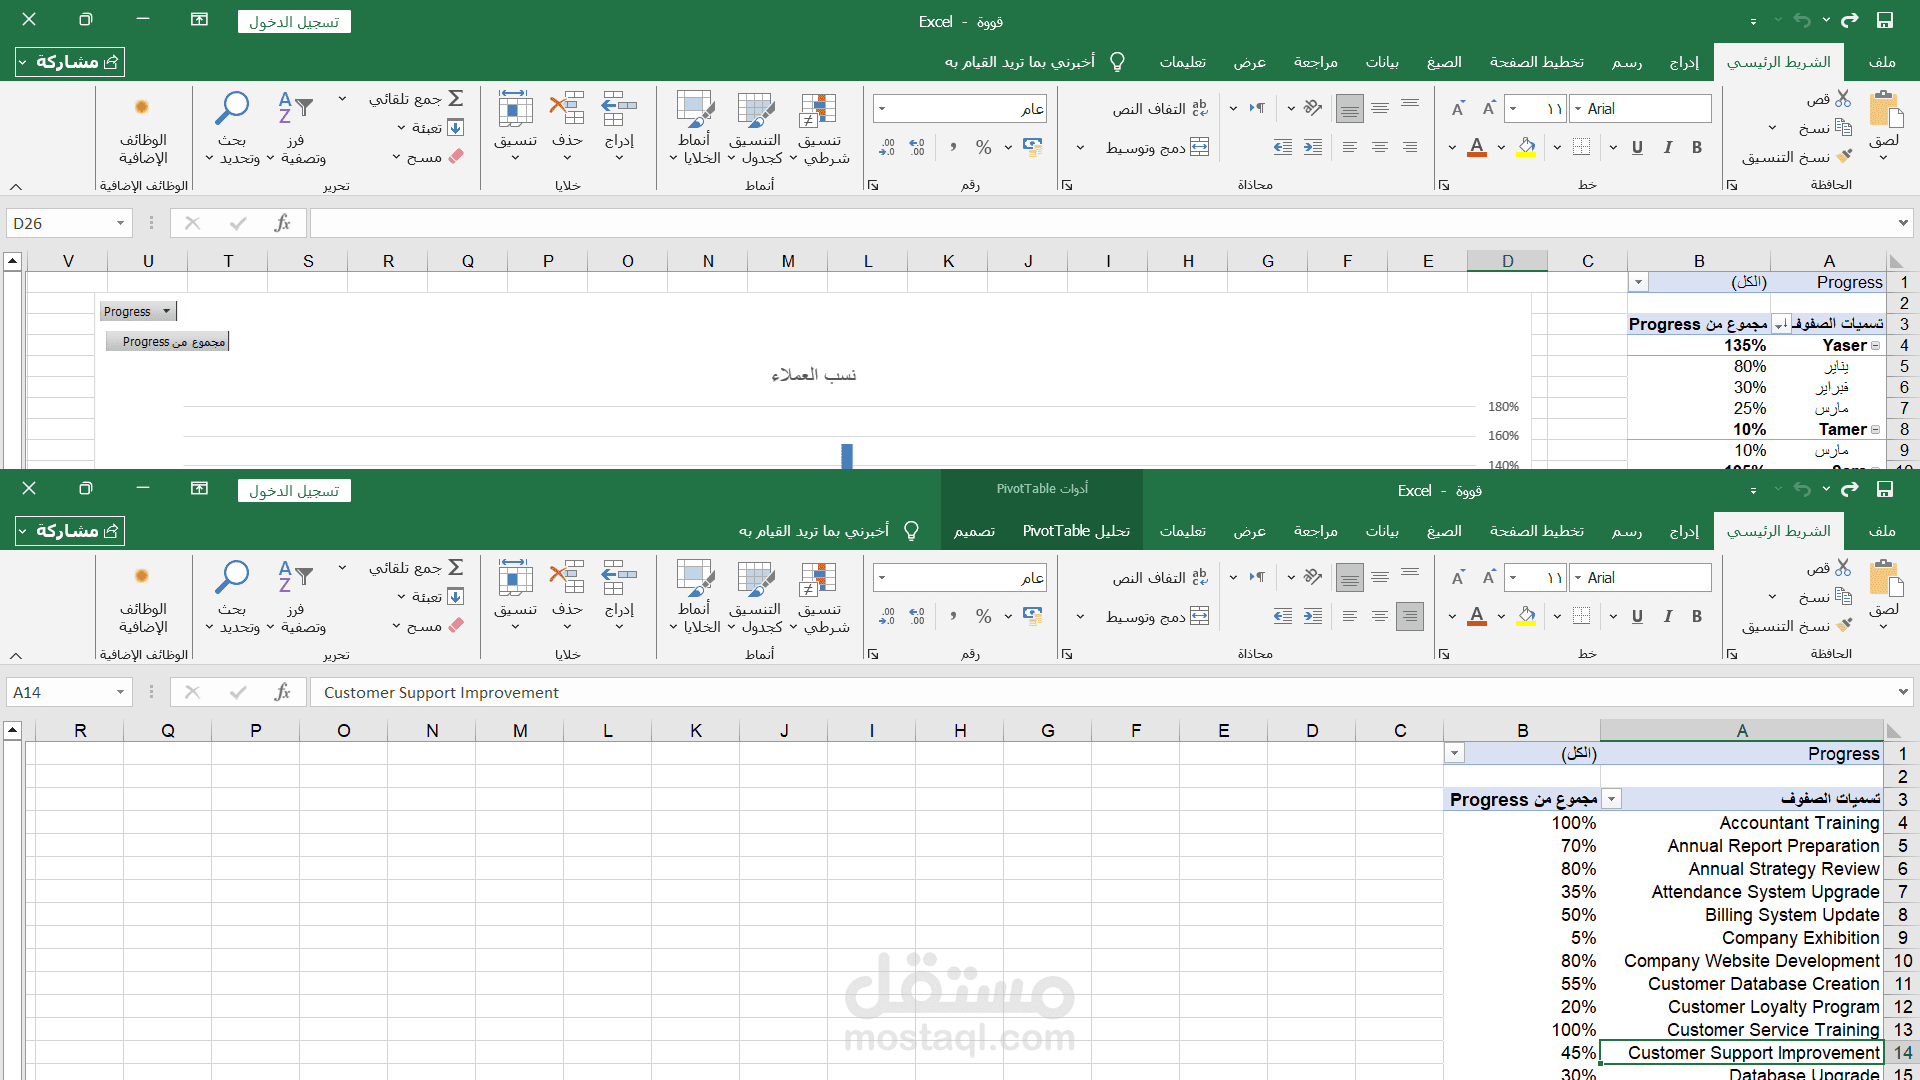The width and height of the screenshot is (1920, 1080).
Task: Click Conditional Formatting icon in top ribbon
Action: pos(818,110)
